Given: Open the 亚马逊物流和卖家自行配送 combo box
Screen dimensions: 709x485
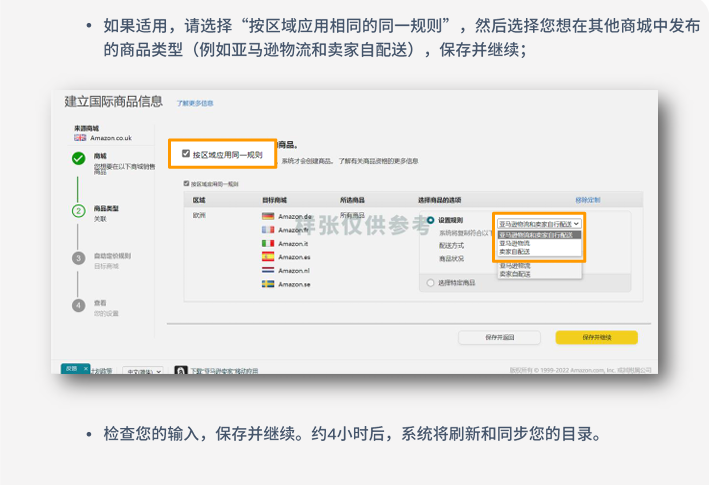Looking at the screenshot, I should tap(539, 224).
